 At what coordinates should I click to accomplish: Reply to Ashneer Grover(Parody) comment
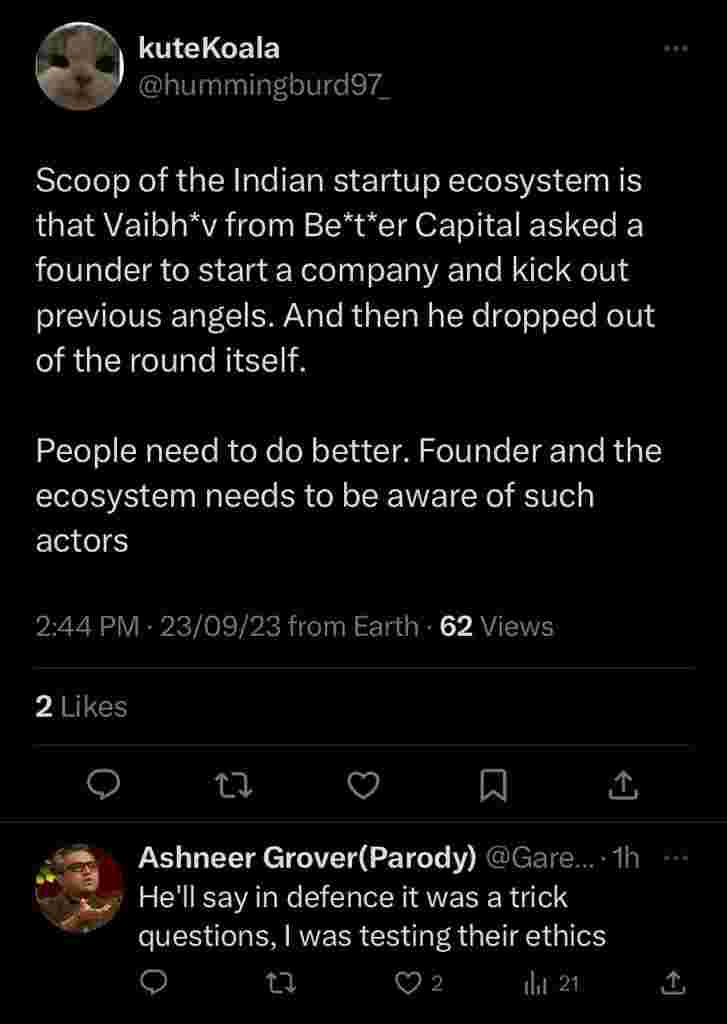(152, 984)
